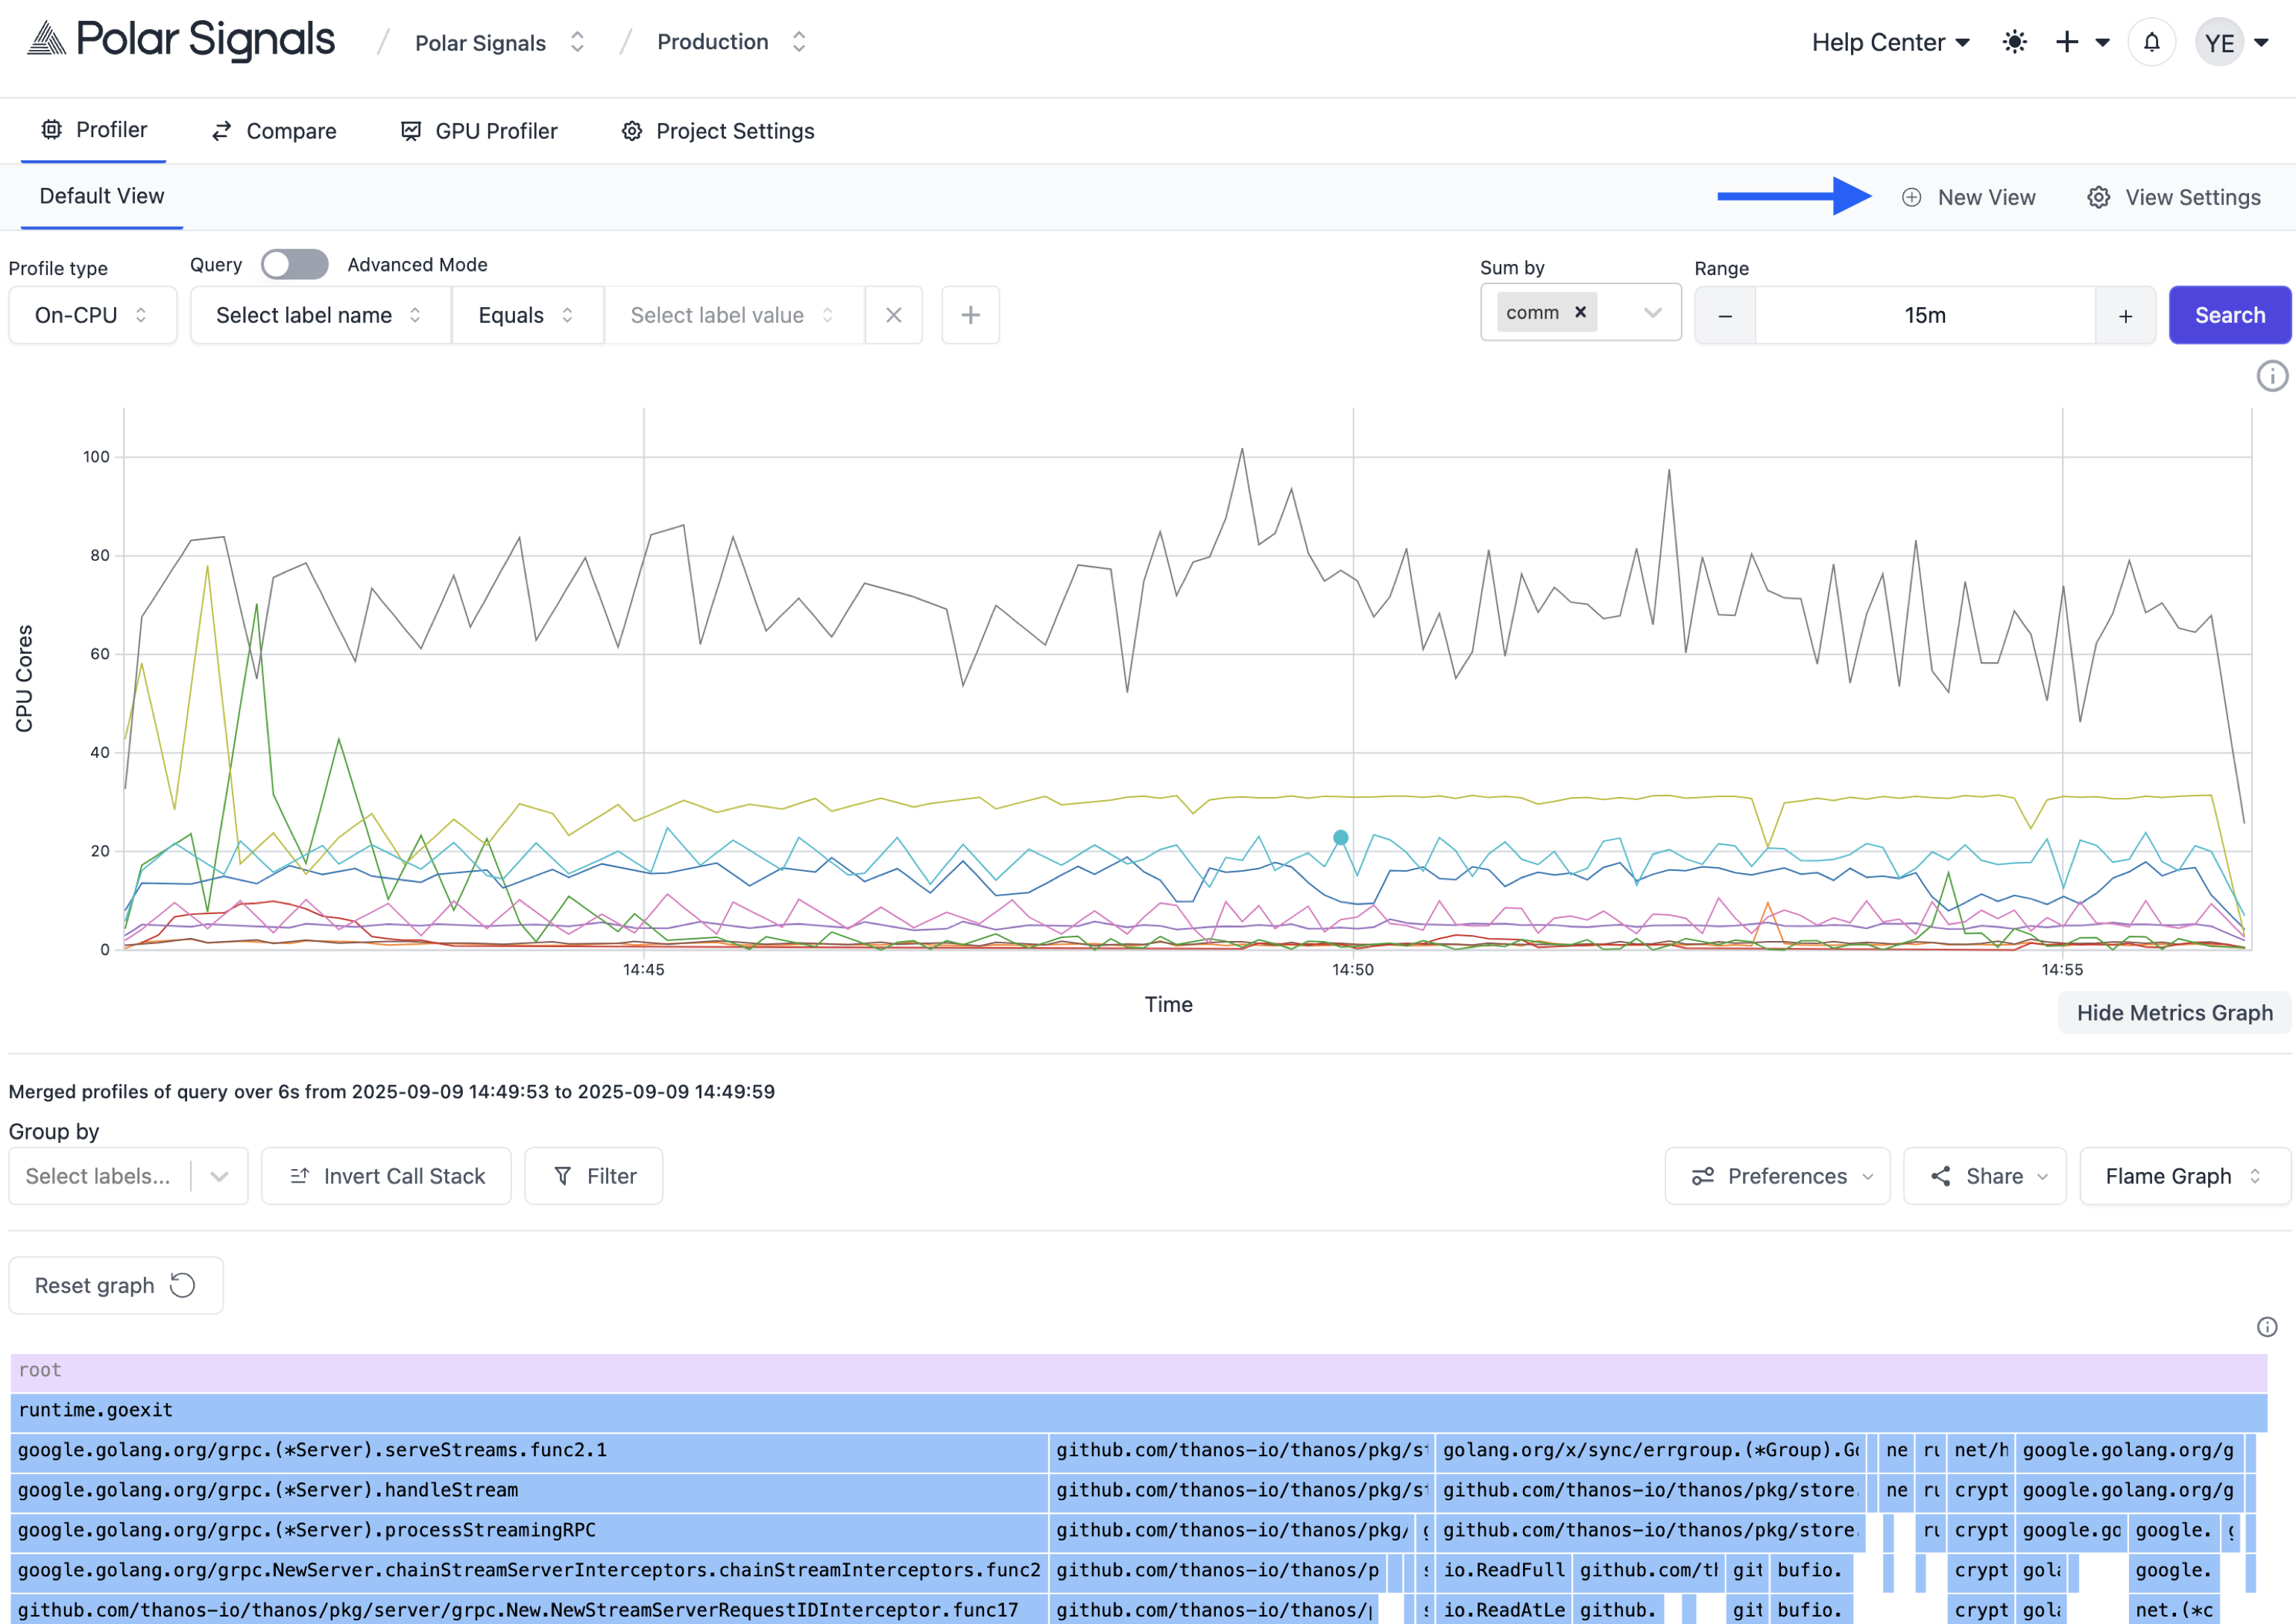Viewport: 2296px width, 1624px height.
Task: Open the On-CPU profile type dropdown
Action: click(92, 315)
